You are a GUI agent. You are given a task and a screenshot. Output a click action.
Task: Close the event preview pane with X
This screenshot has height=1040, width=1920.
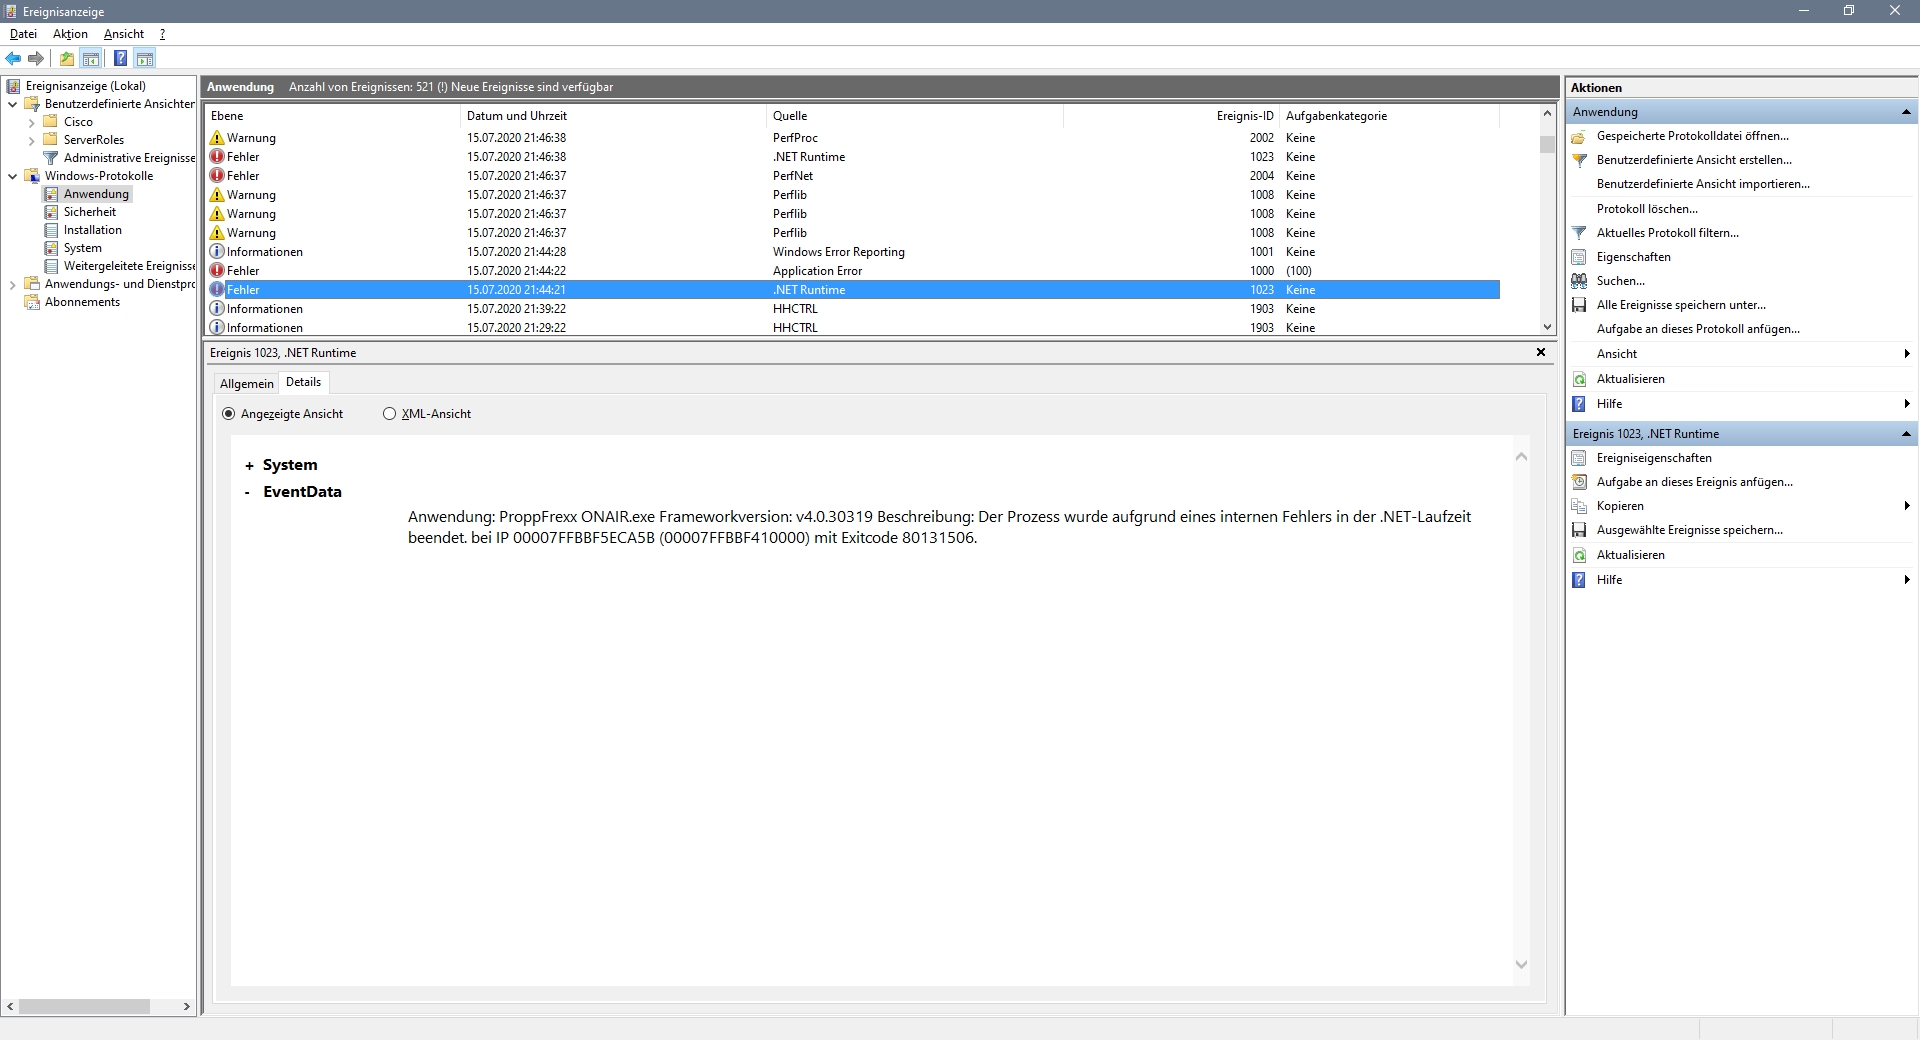pos(1540,352)
